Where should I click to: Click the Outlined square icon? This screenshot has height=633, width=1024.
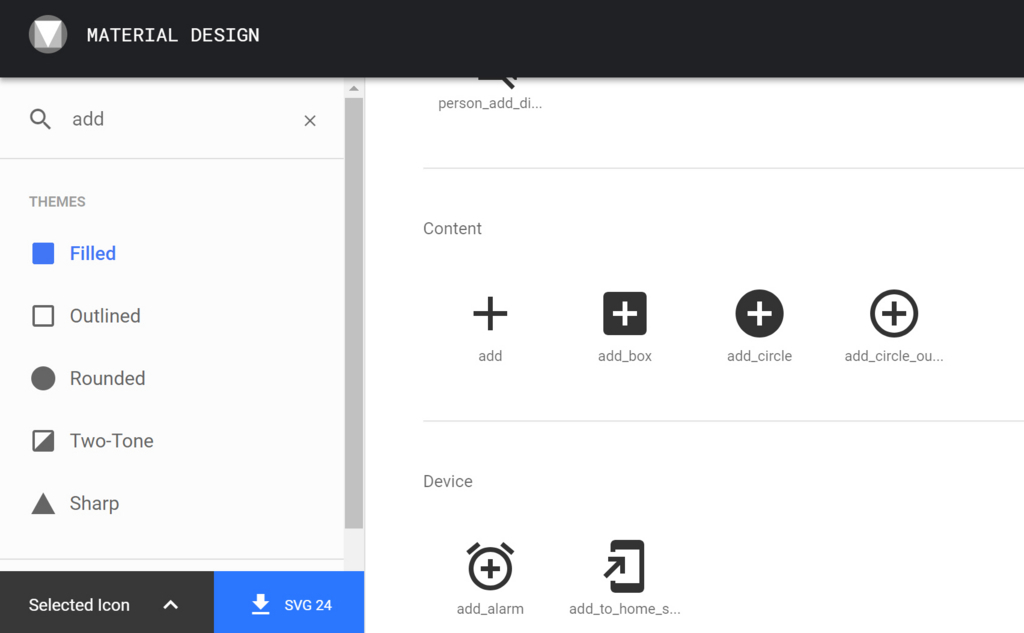point(43,316)
